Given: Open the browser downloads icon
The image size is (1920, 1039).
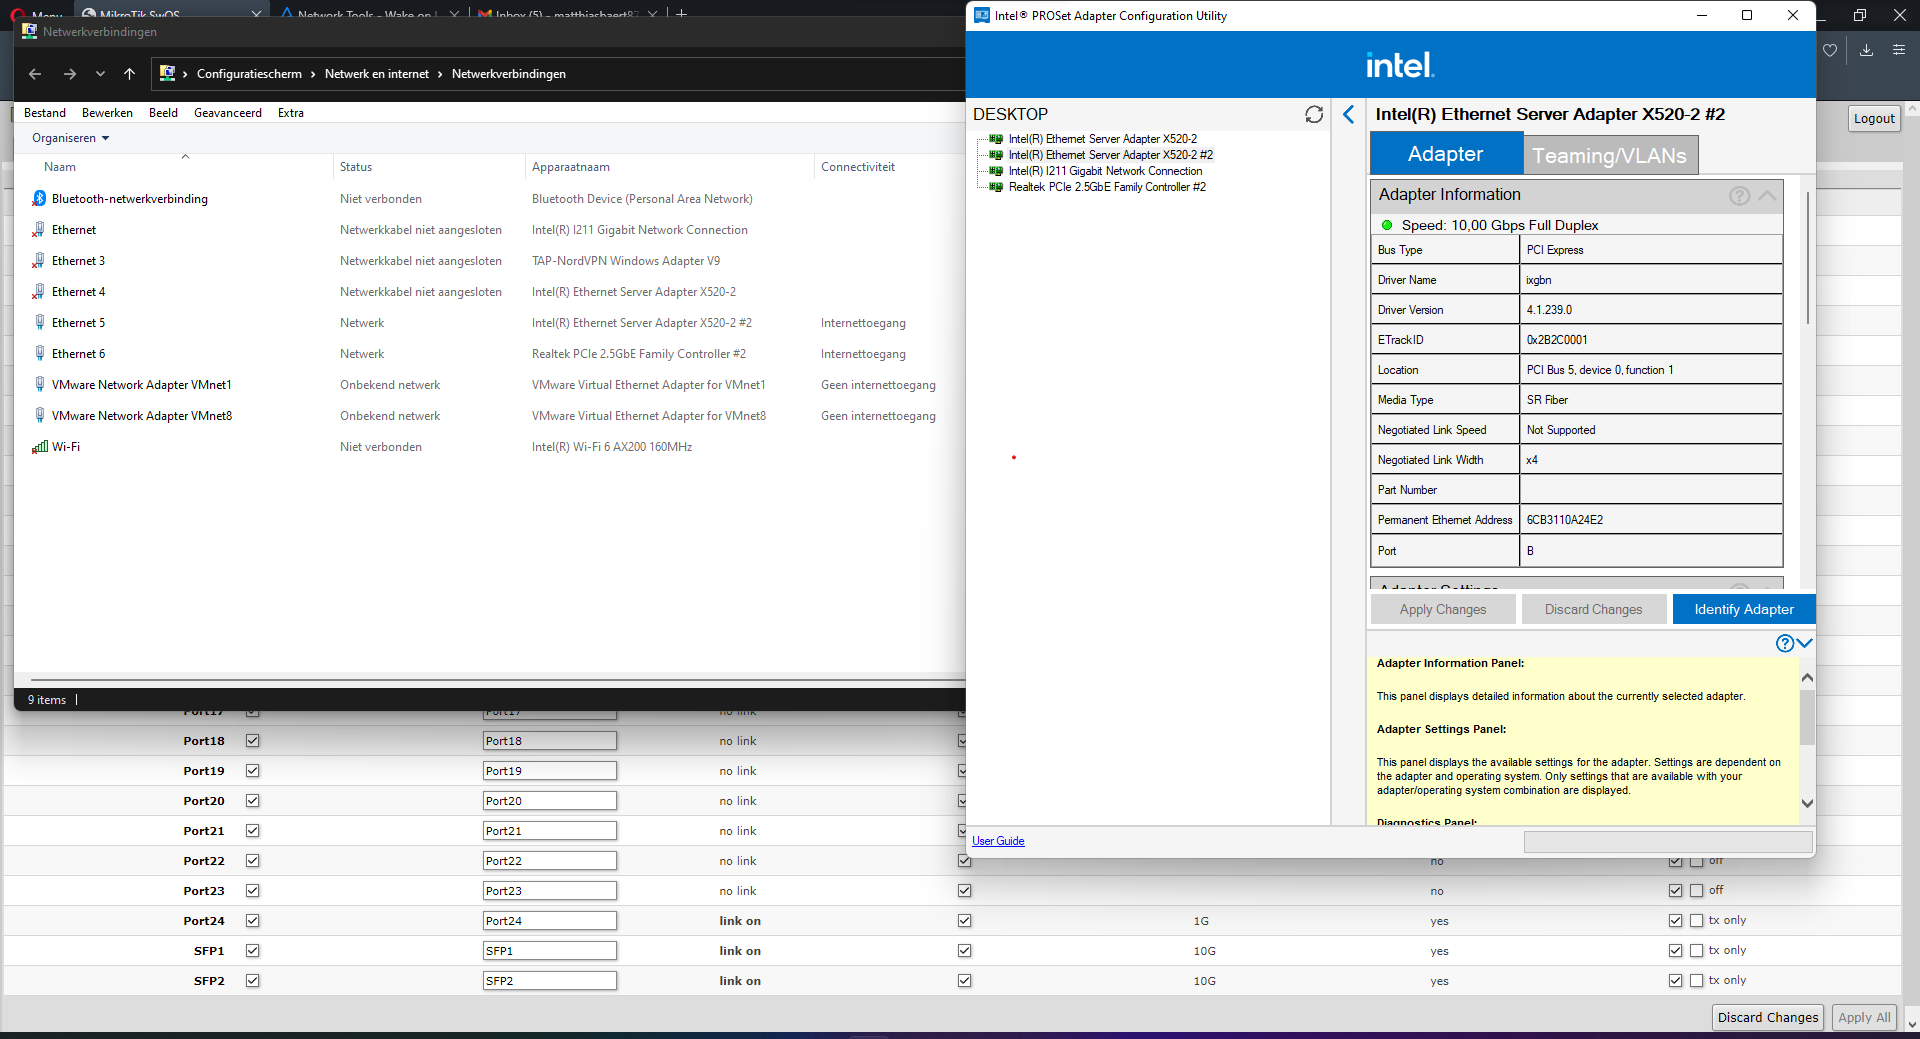Looking at the screenshot, I should (1866, 50).
